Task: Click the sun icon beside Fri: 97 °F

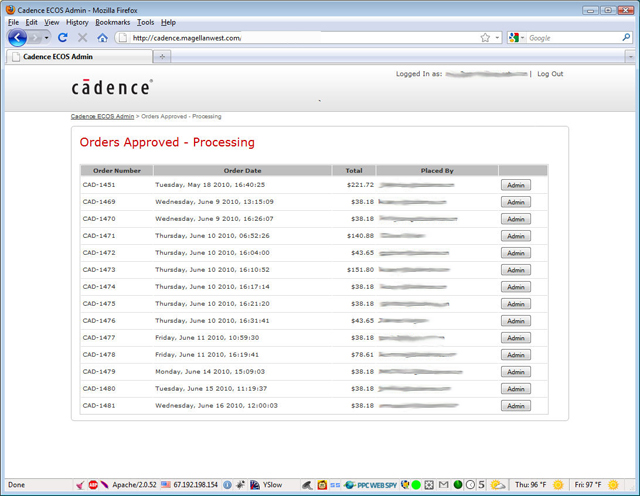Action: pos(613,485)
